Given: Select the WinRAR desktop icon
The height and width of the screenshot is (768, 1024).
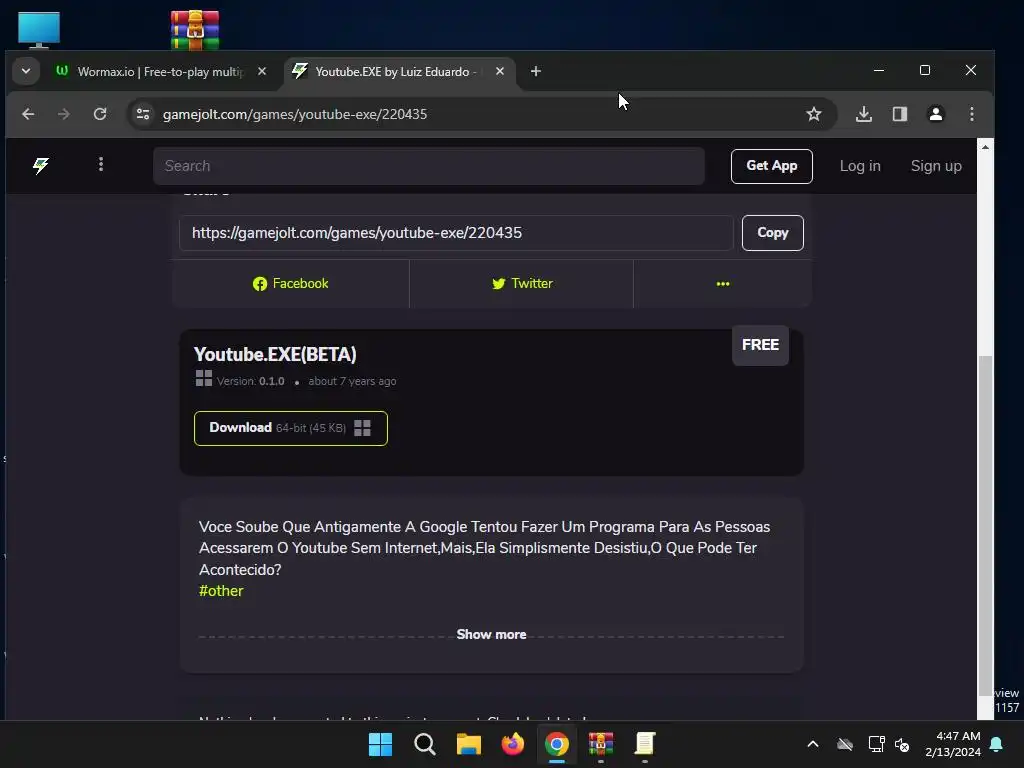Looking at the screenshot, I should [195, 29].
